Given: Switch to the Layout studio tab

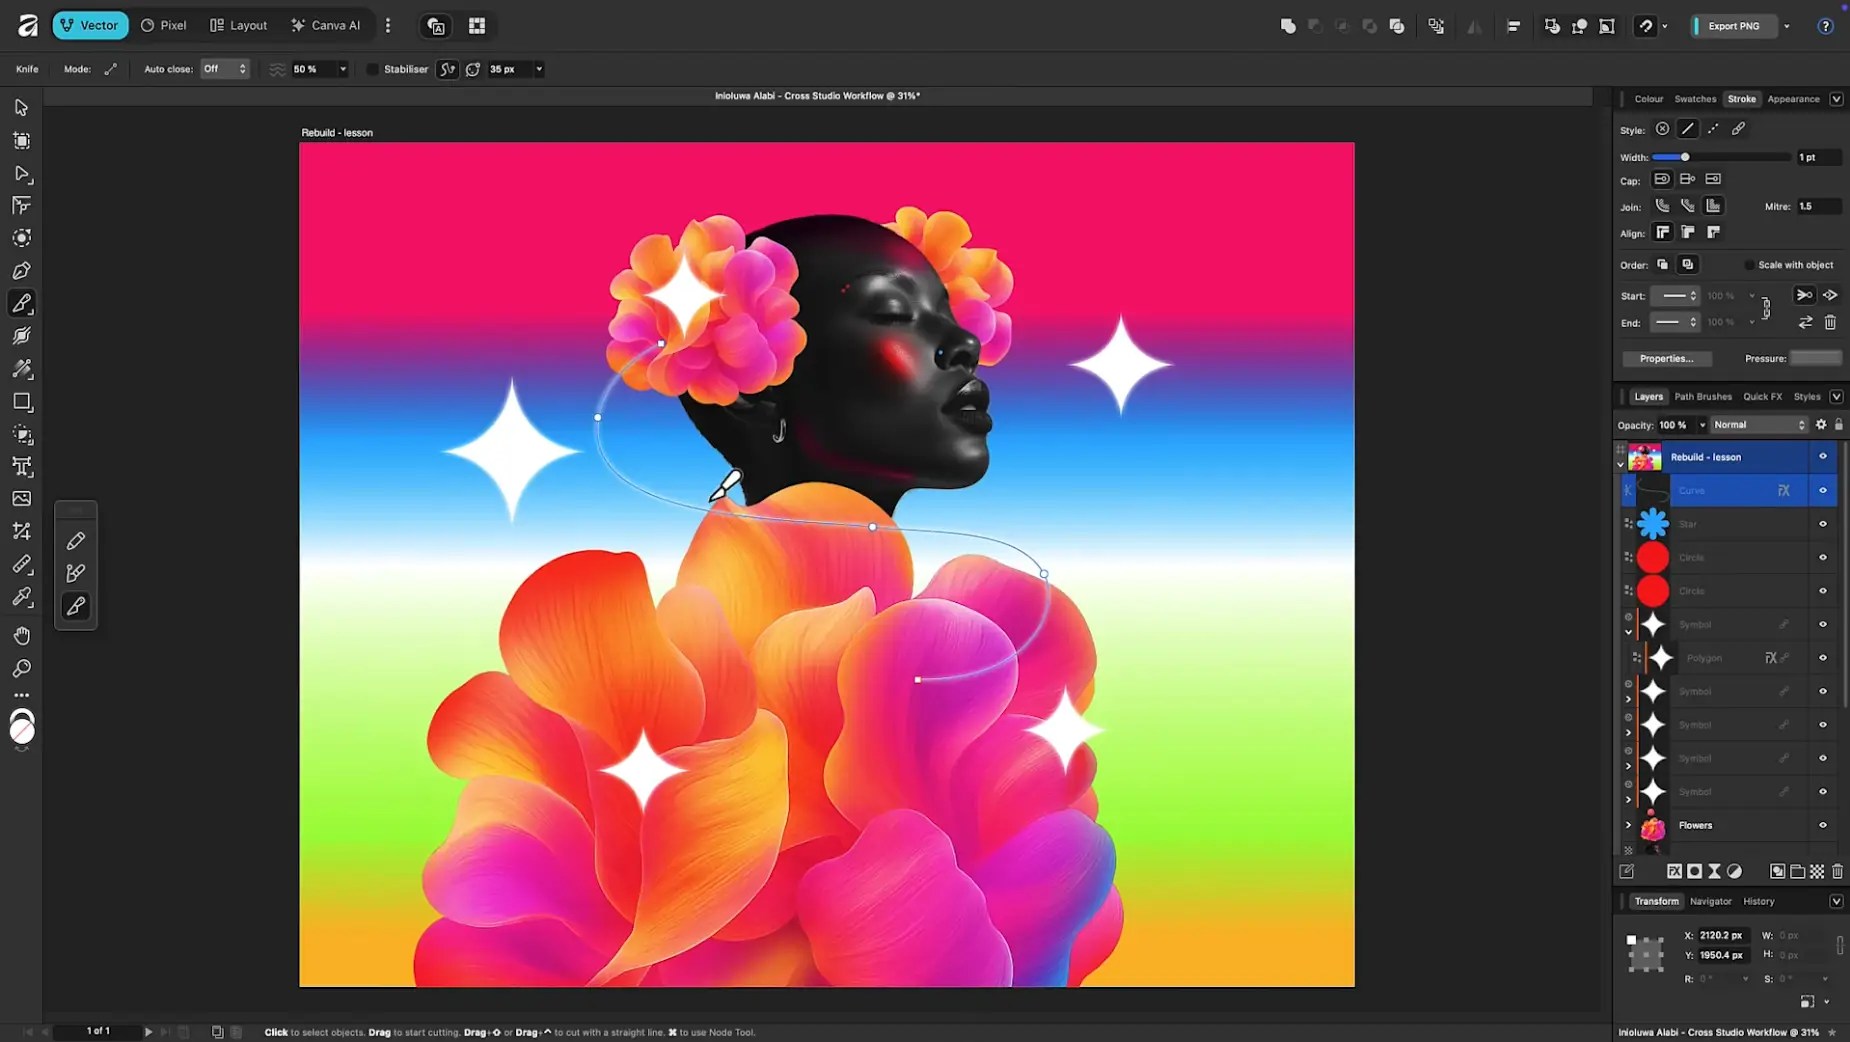Looking at the screenshot, I should coord(239,26).
